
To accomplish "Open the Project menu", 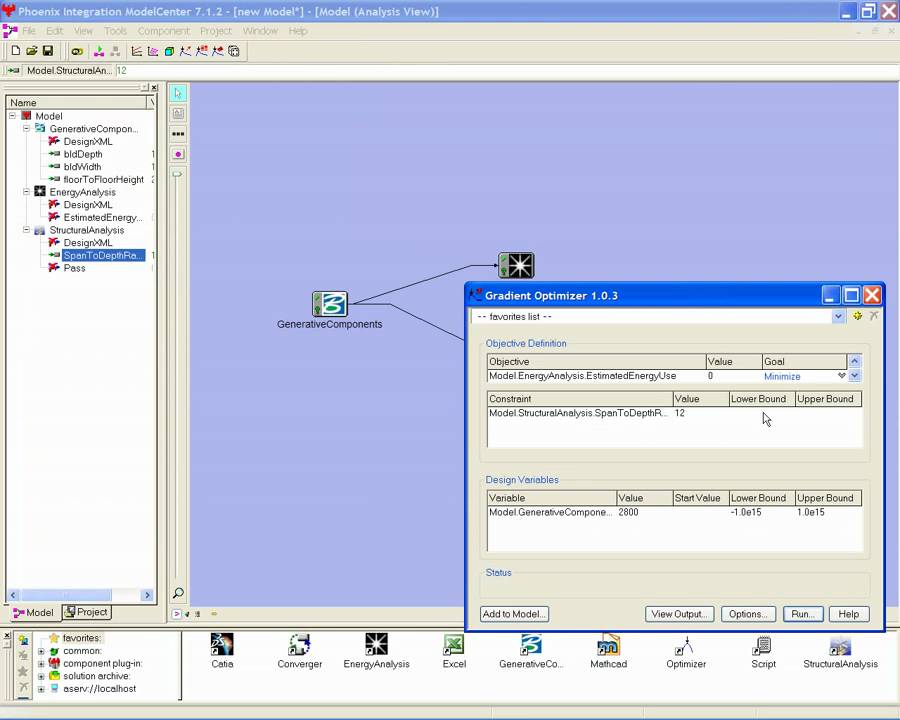I will (216, 31).
